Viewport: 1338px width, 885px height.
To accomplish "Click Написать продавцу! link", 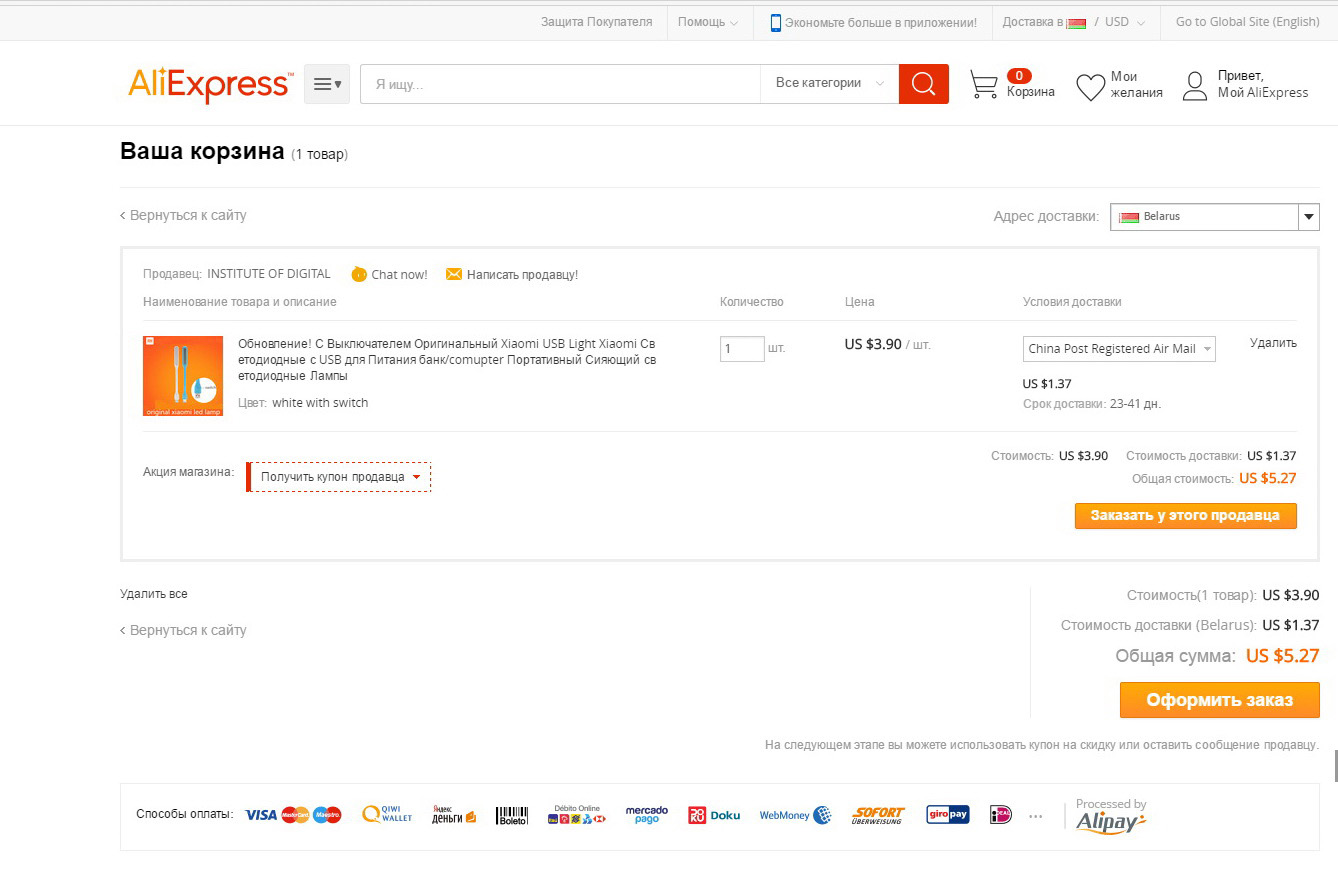I will pos(522,274).
